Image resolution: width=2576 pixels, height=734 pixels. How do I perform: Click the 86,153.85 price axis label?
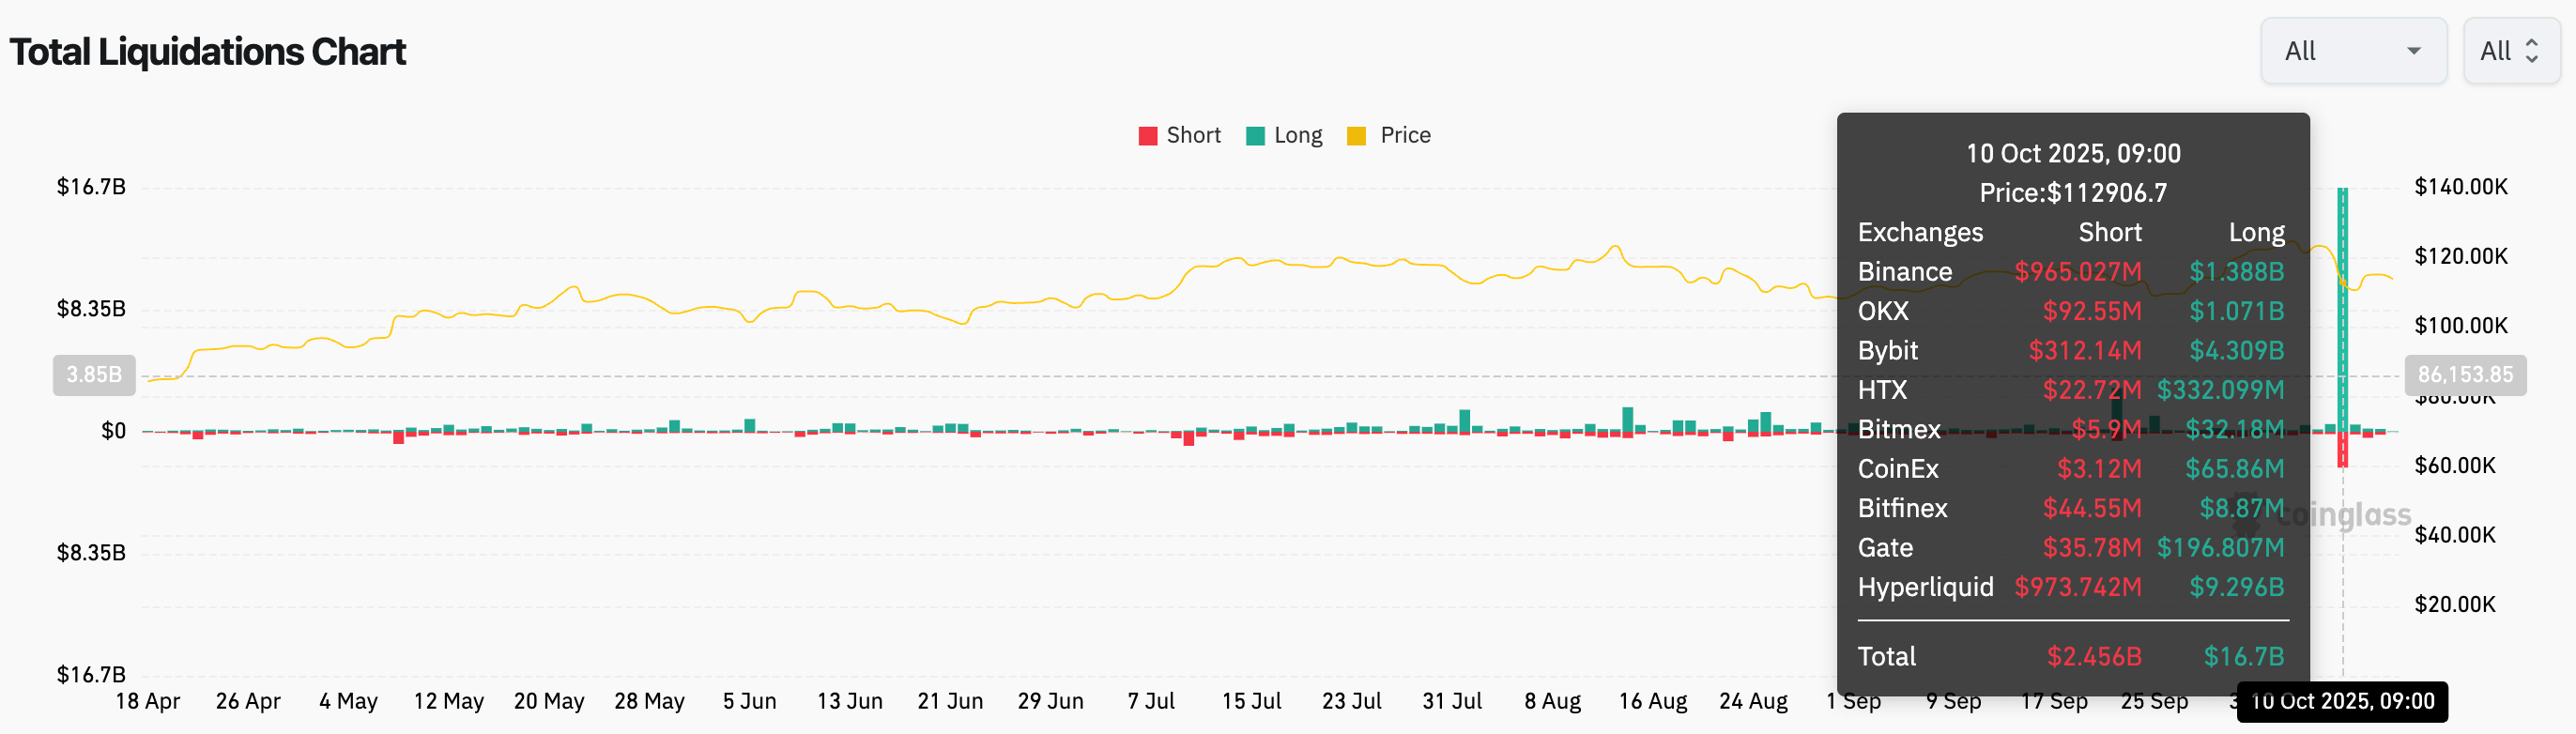click(x=2464, y=375)
